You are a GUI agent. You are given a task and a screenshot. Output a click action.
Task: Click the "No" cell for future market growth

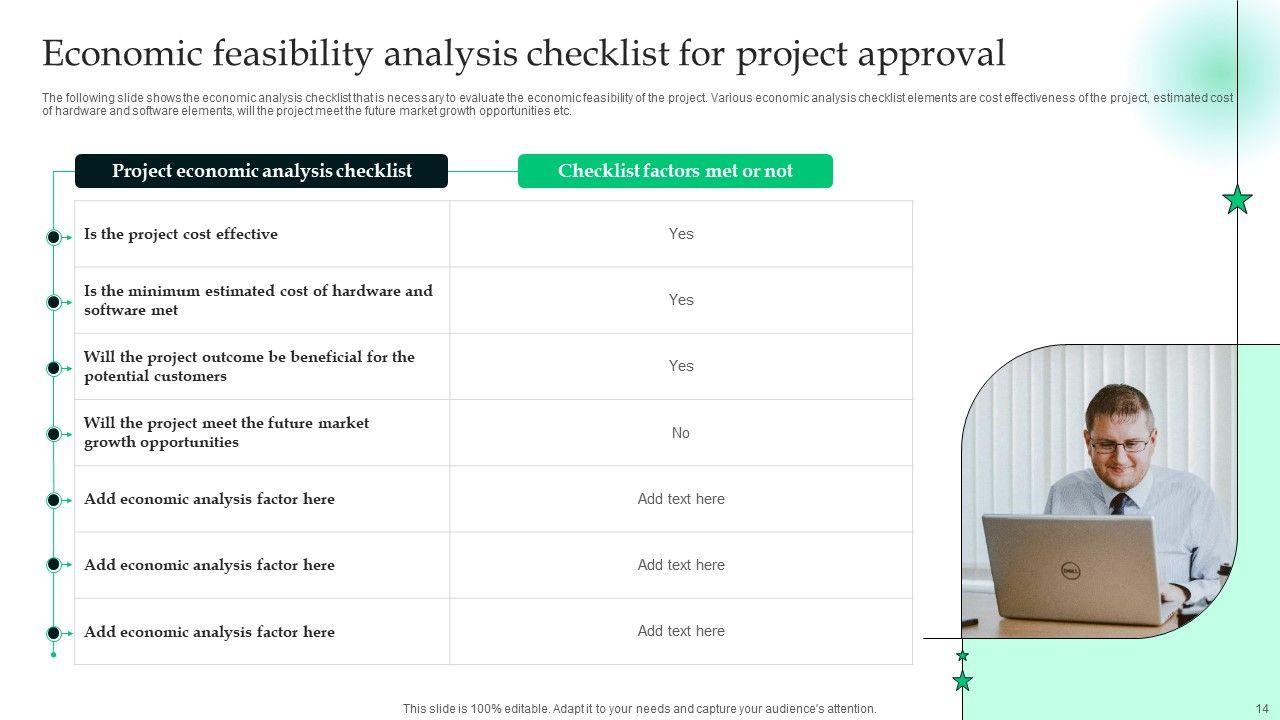click(681, 433)
